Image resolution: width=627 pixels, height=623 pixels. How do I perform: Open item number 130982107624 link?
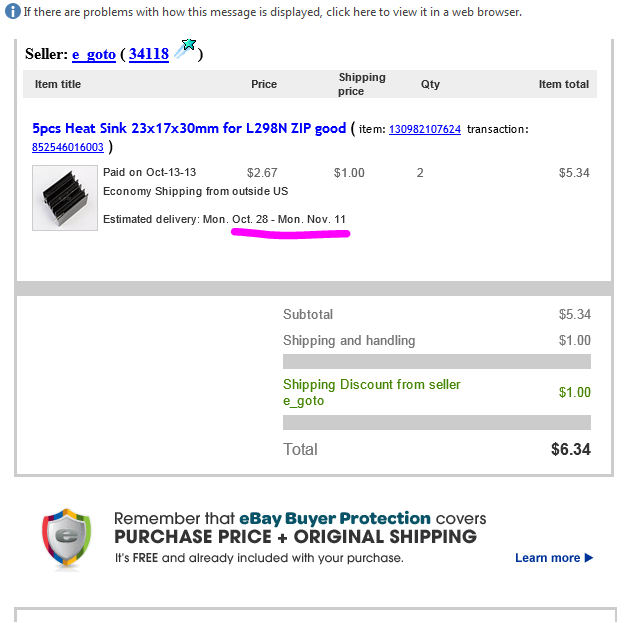tap(425, 129)
